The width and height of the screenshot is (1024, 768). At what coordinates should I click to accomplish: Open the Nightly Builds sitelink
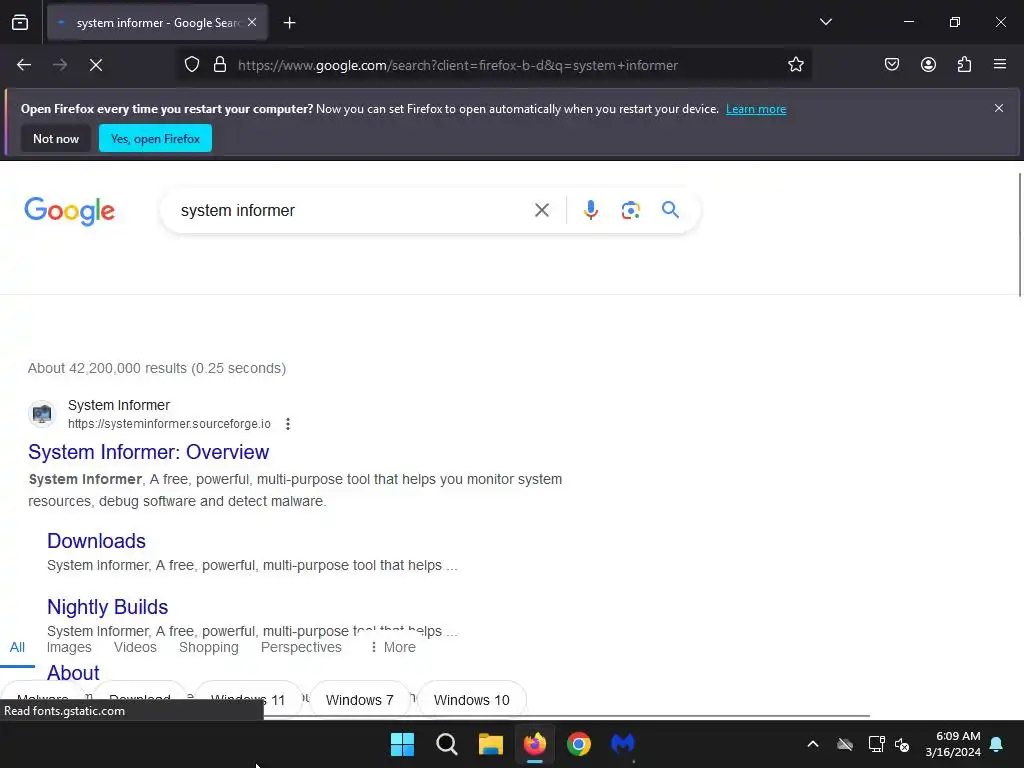tap(107, 607)
